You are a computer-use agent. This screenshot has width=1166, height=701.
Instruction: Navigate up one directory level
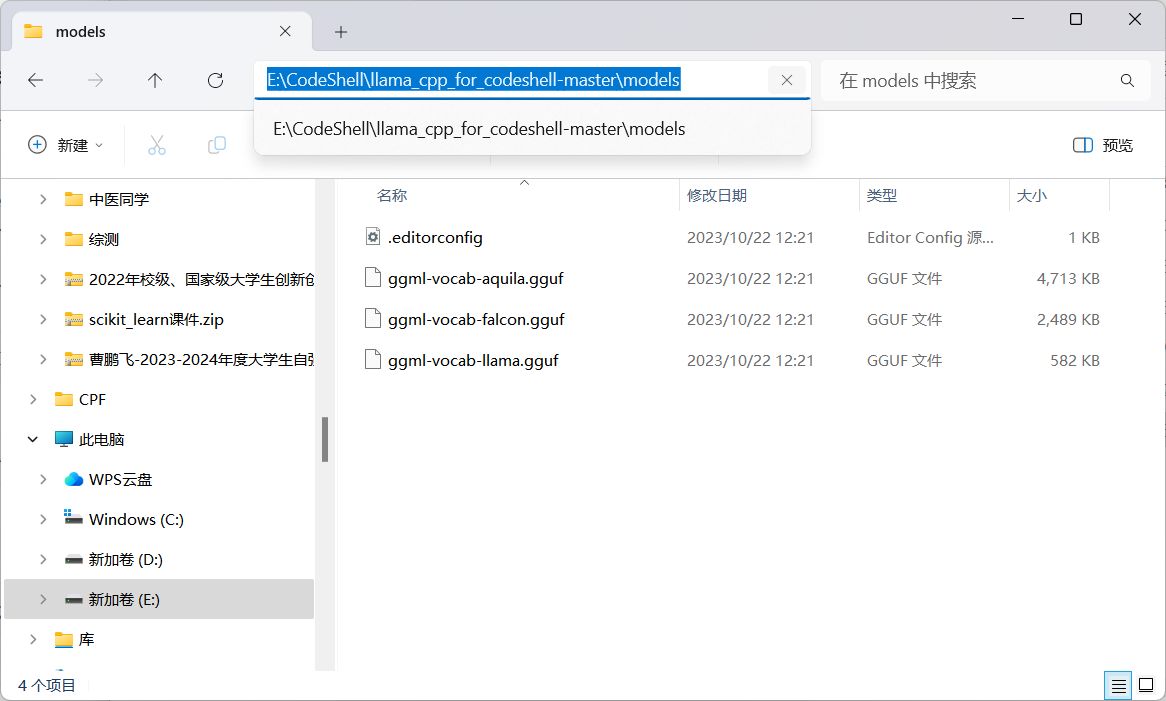[155, 81]
